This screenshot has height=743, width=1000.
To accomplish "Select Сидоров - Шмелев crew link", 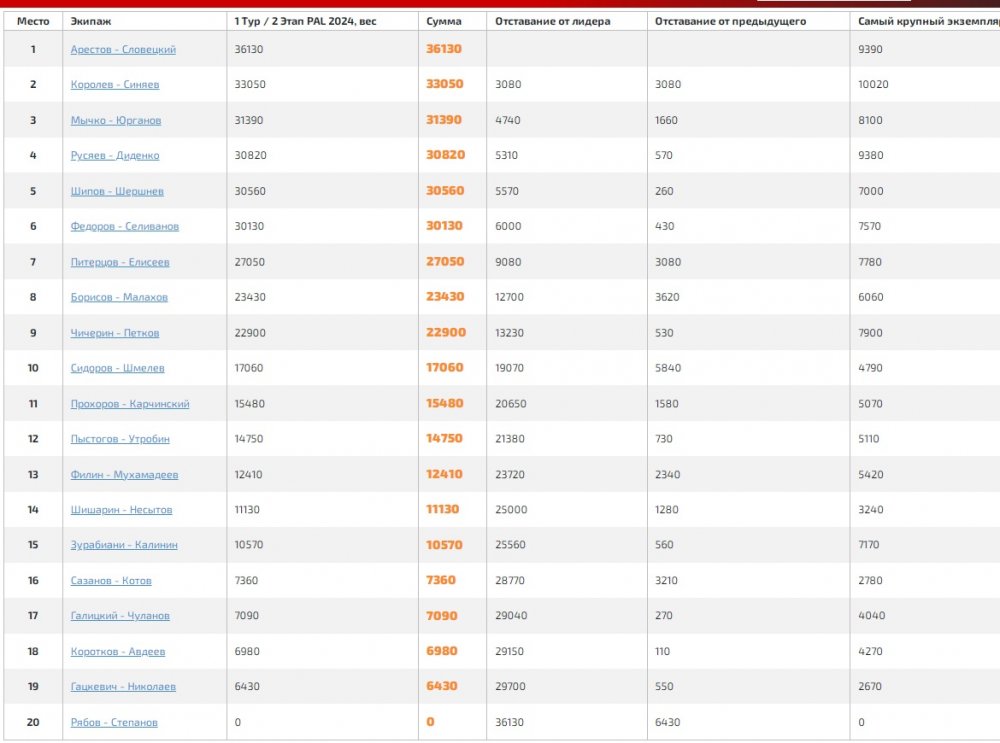I will tap(117, 368).
